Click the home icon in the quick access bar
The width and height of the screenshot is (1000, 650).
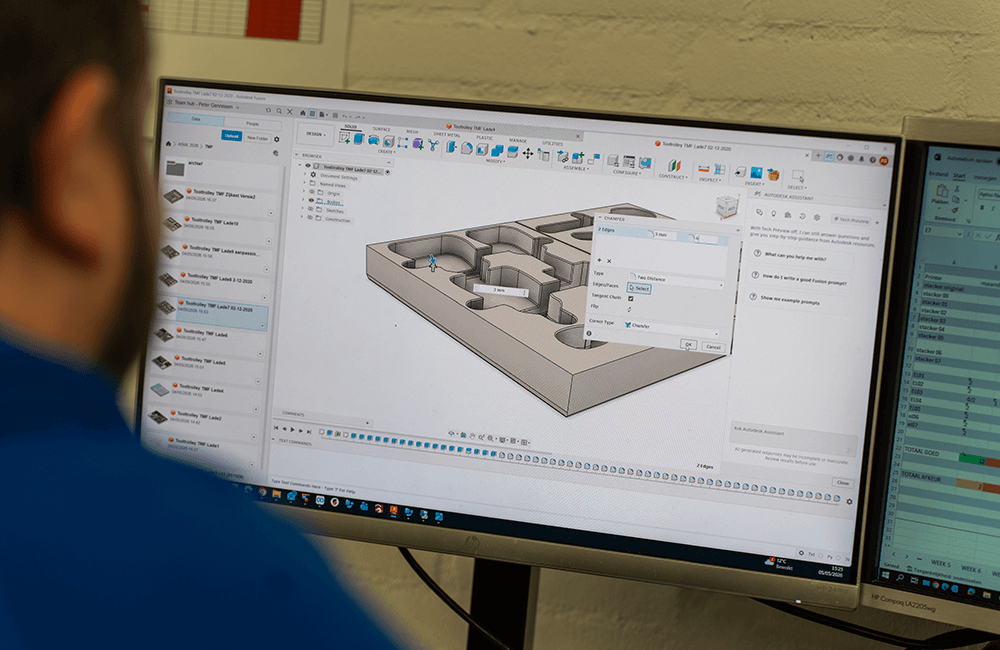[303, 113]
